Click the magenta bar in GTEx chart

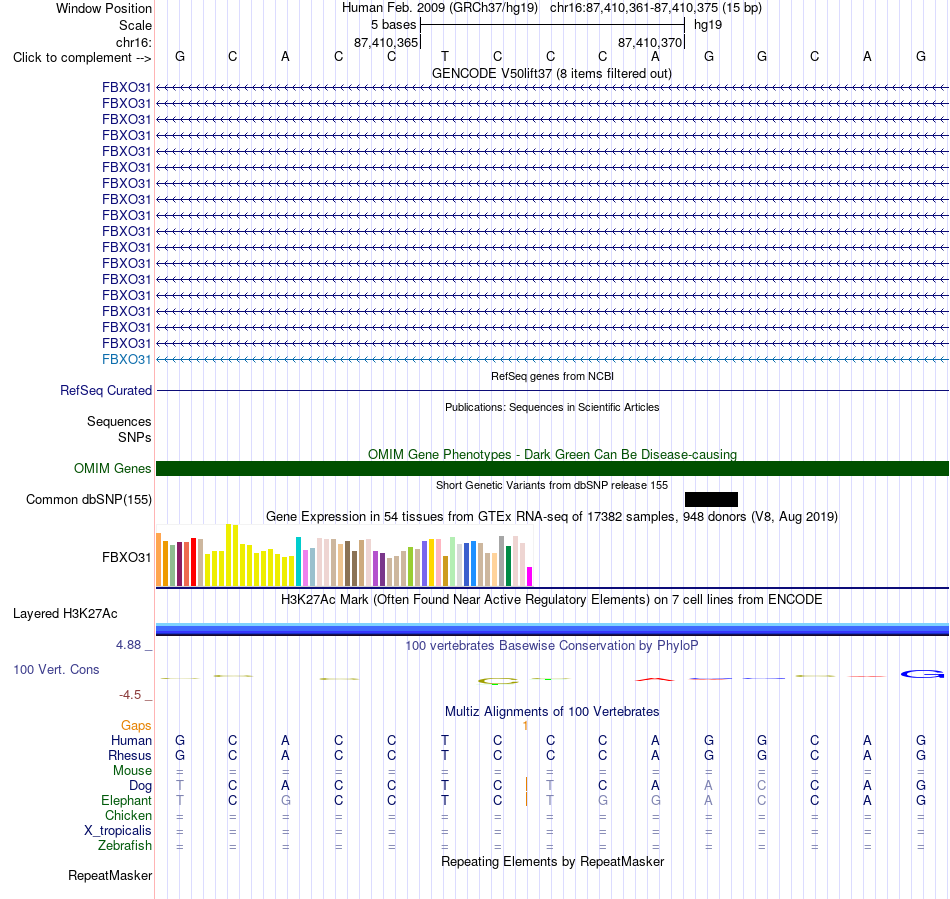click(x=530, y=576)
